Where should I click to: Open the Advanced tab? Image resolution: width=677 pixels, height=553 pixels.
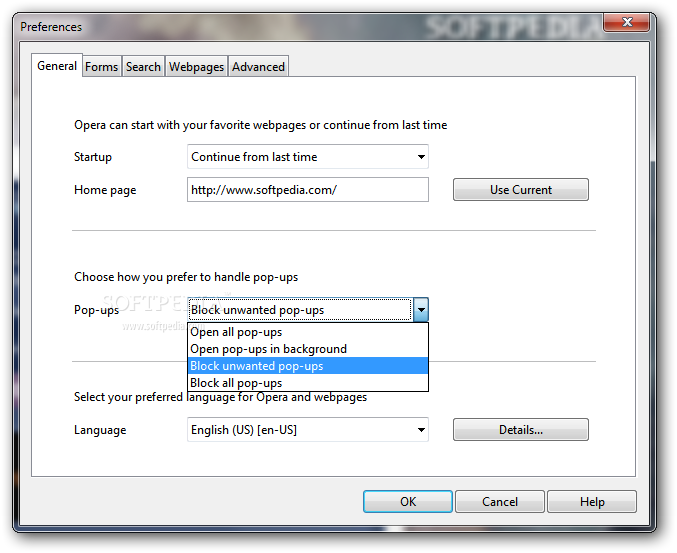258,67
